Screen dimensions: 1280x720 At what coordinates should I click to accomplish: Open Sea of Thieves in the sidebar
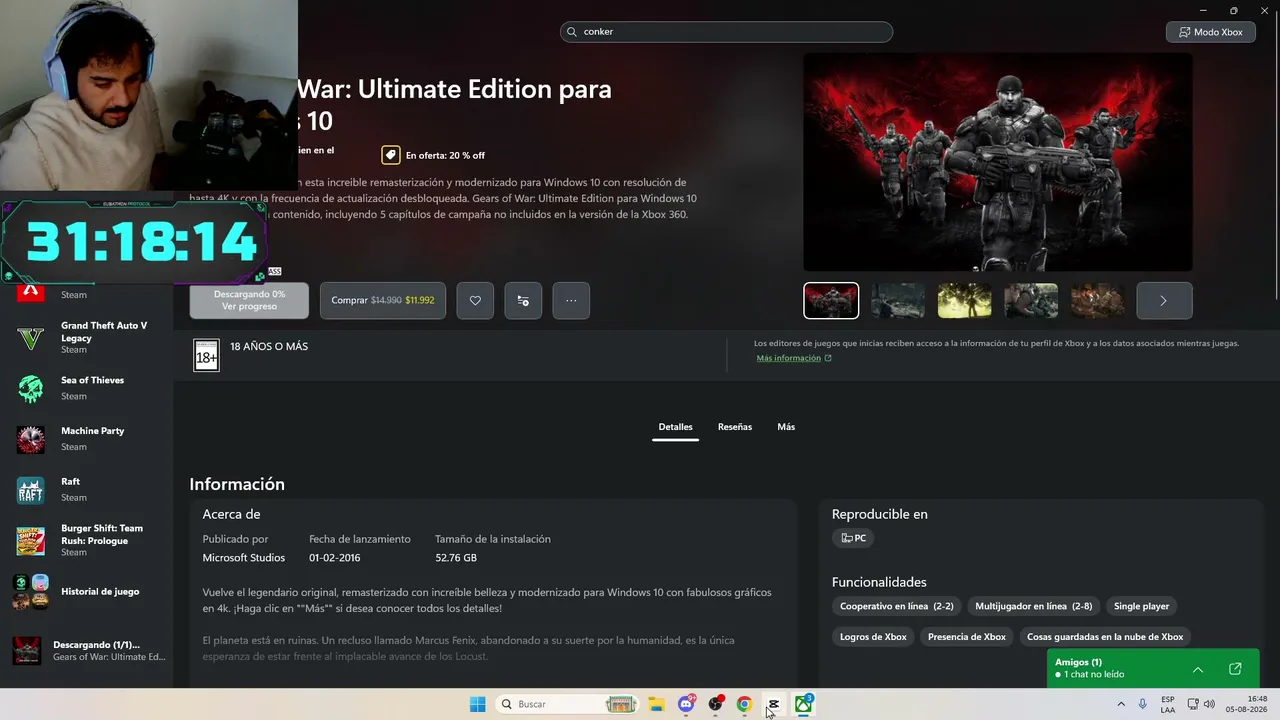pyautogui.click(x=92, y=380)
